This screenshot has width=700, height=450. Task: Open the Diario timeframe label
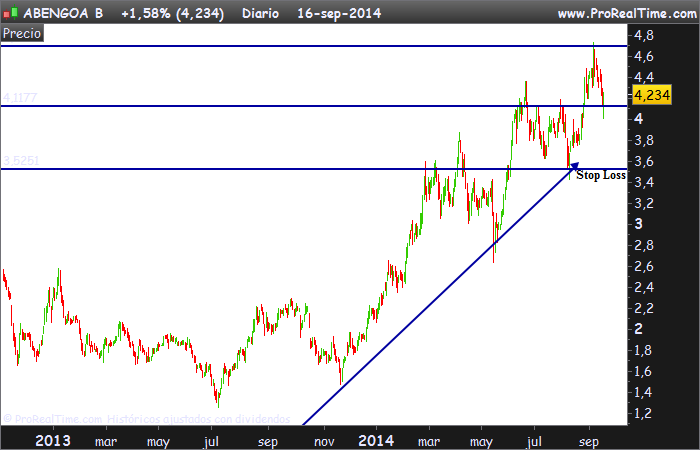(260, 13)
